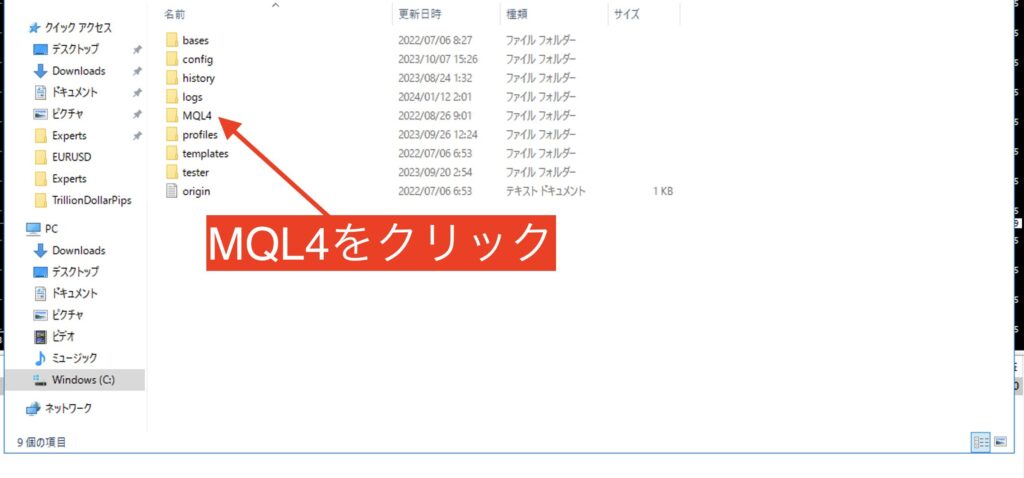Screen dimensions: 1024x478
Task: Click the tester date 2023/09/20 2:54
Action: click(x=435, y=172)
